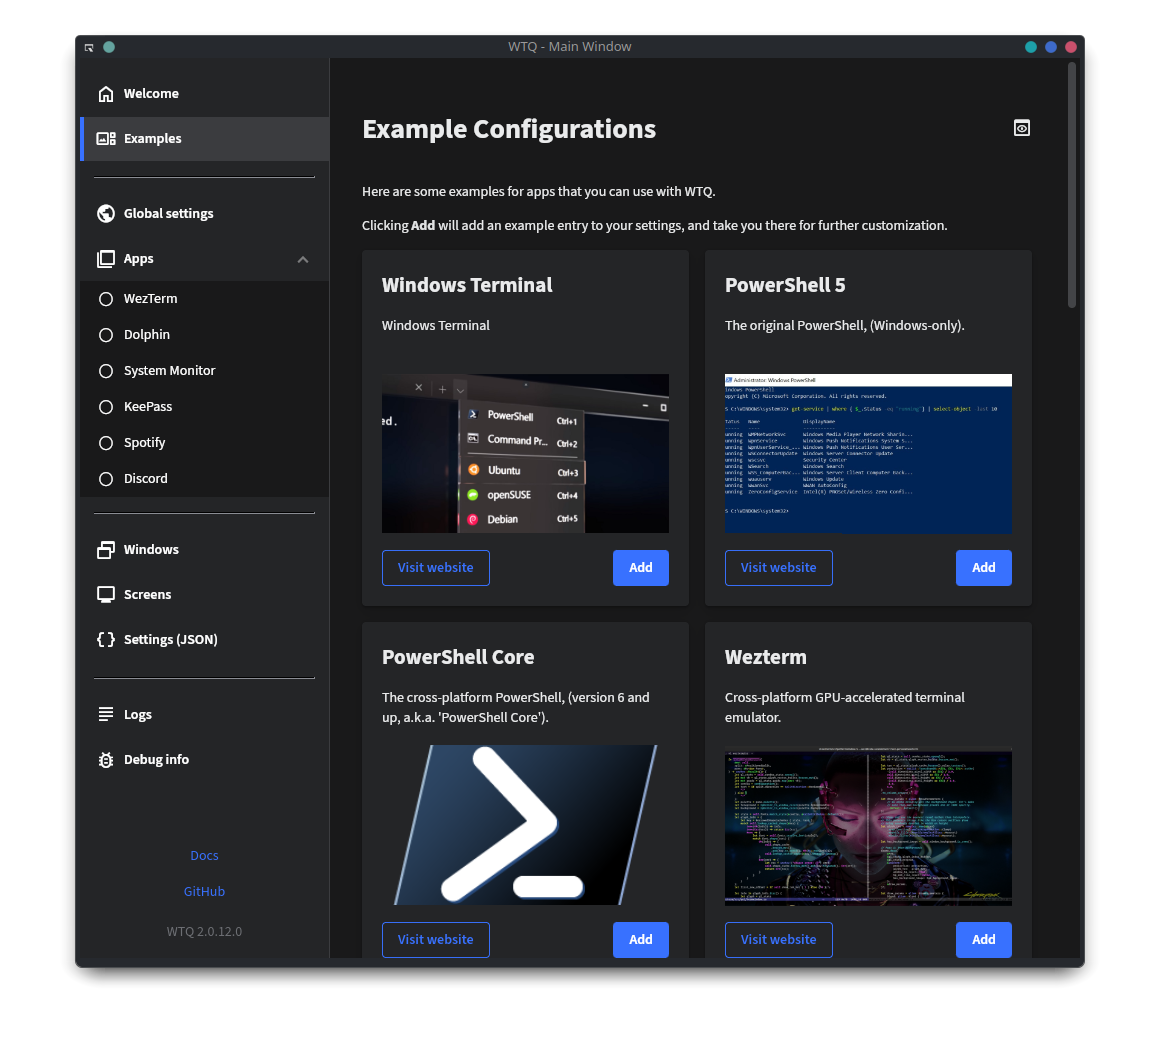Screen dimensions: 1160x1053
Task: Visit website for PowerShell Core
Action: coord(436,939)
